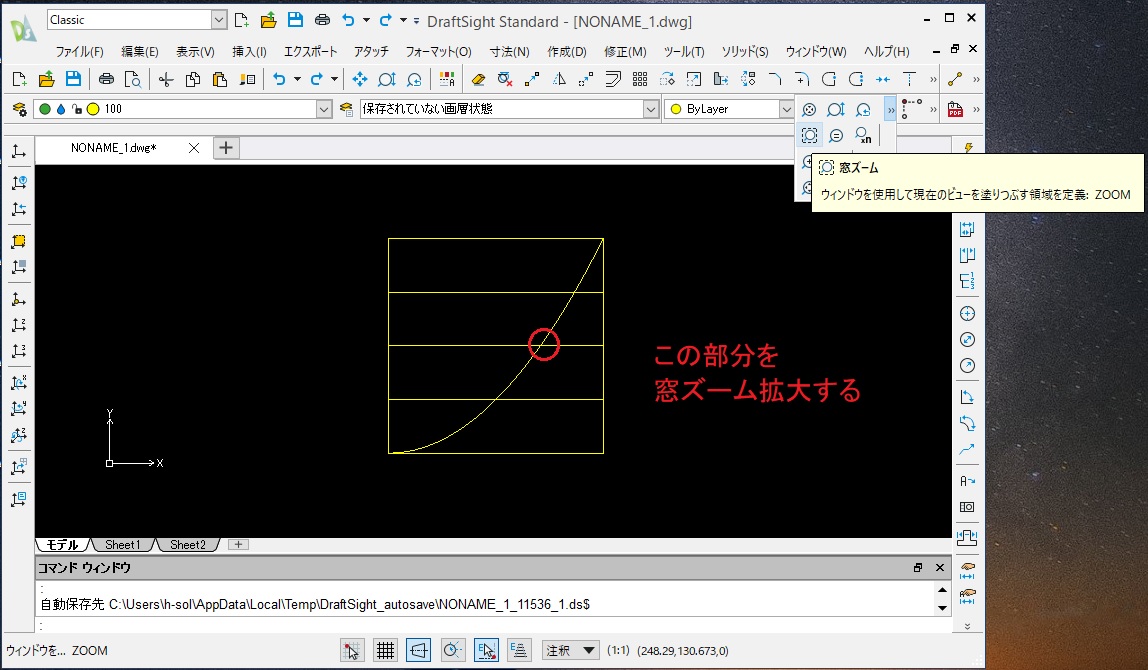Screen dimensions: 1148x670
Task: Open the File (ファイル) menu
Action: 79,51
